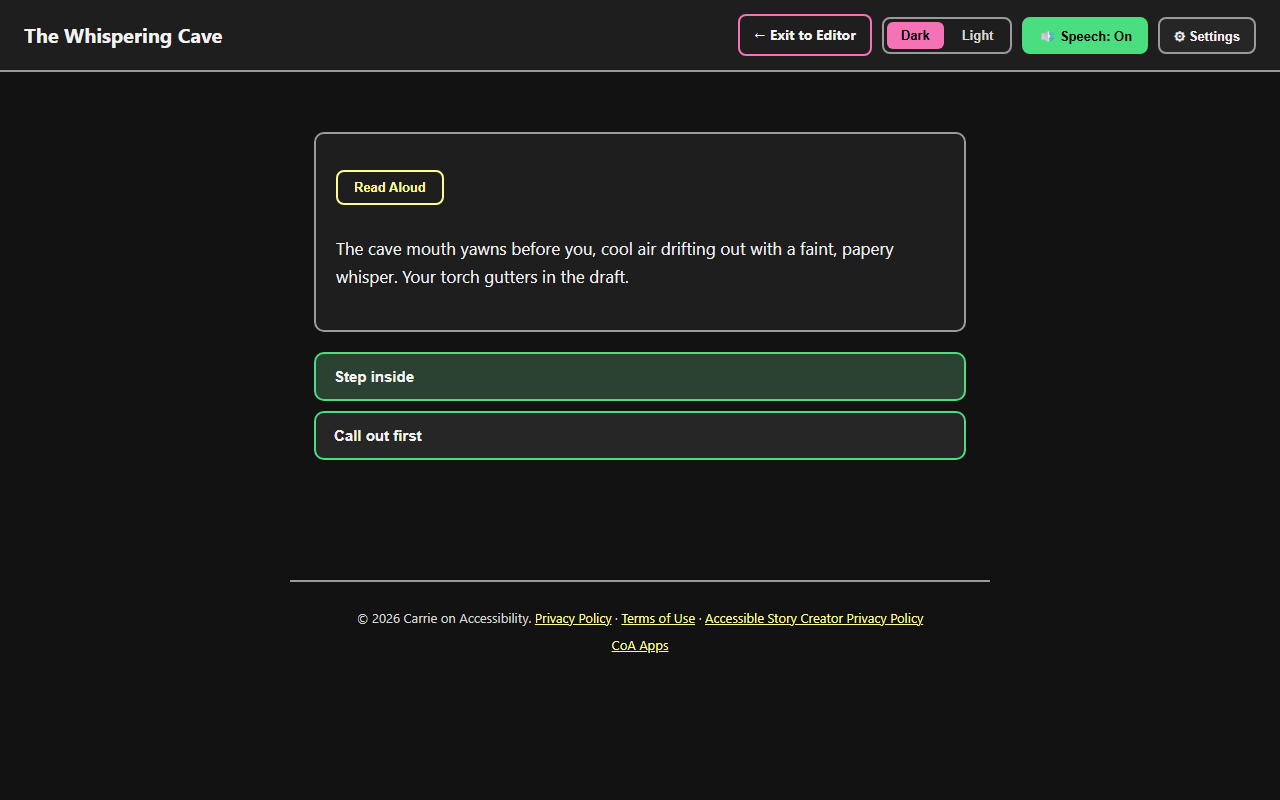Click the left arrow in Exit to Editor
The image size is (1280, 800).
[x=760, y=35]
